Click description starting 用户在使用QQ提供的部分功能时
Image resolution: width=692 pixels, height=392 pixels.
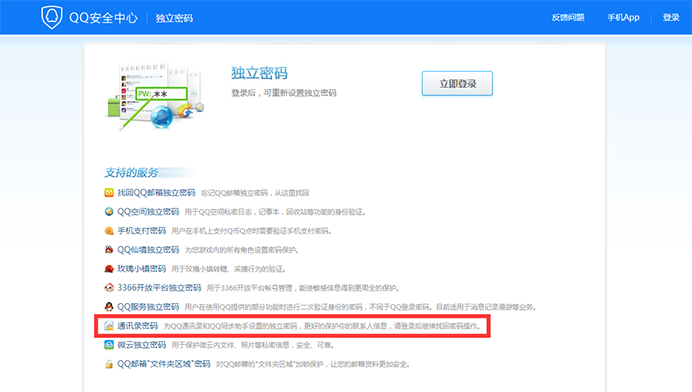360,307
